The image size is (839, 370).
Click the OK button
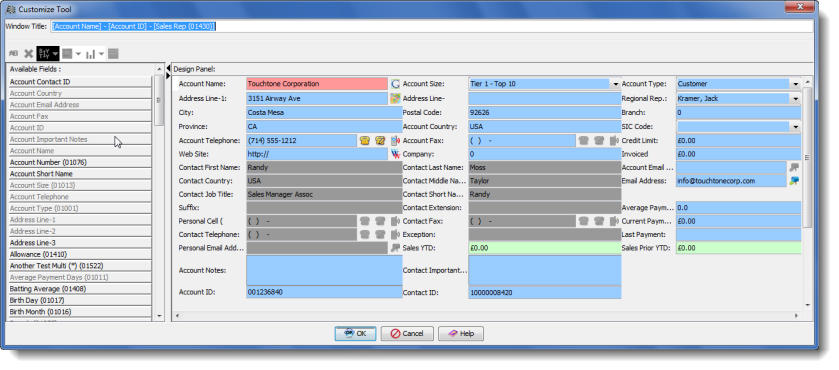(355, 334)
